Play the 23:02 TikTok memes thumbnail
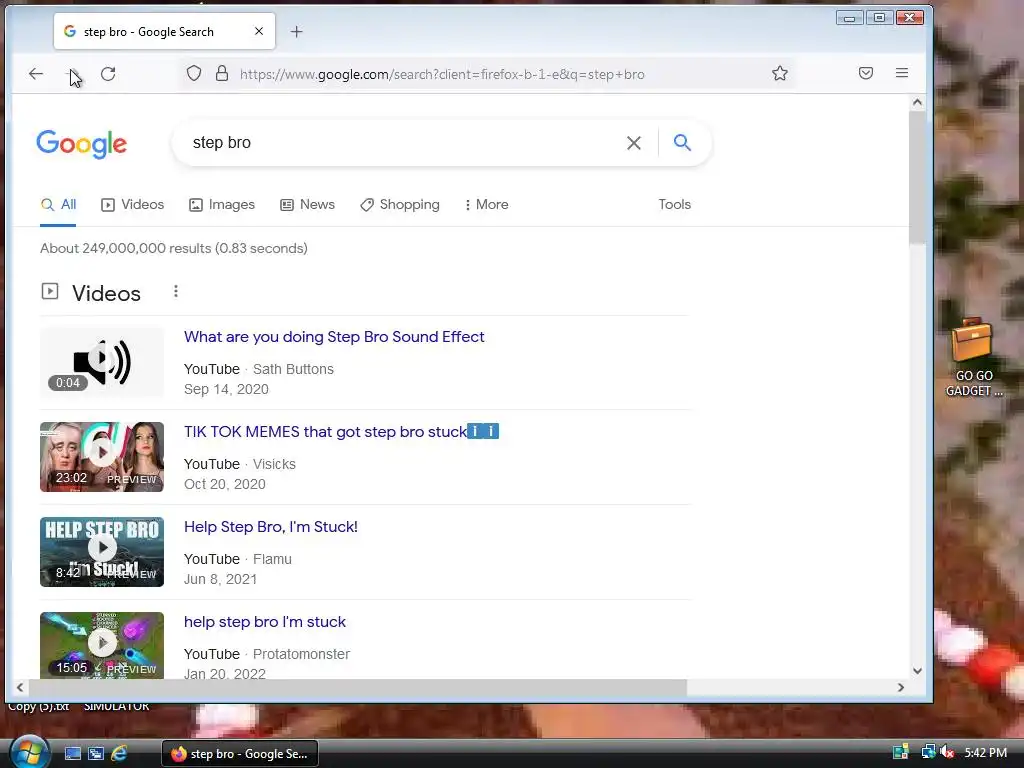The height and width of the screenshot is (768, 1024). [x=102, y=456]
